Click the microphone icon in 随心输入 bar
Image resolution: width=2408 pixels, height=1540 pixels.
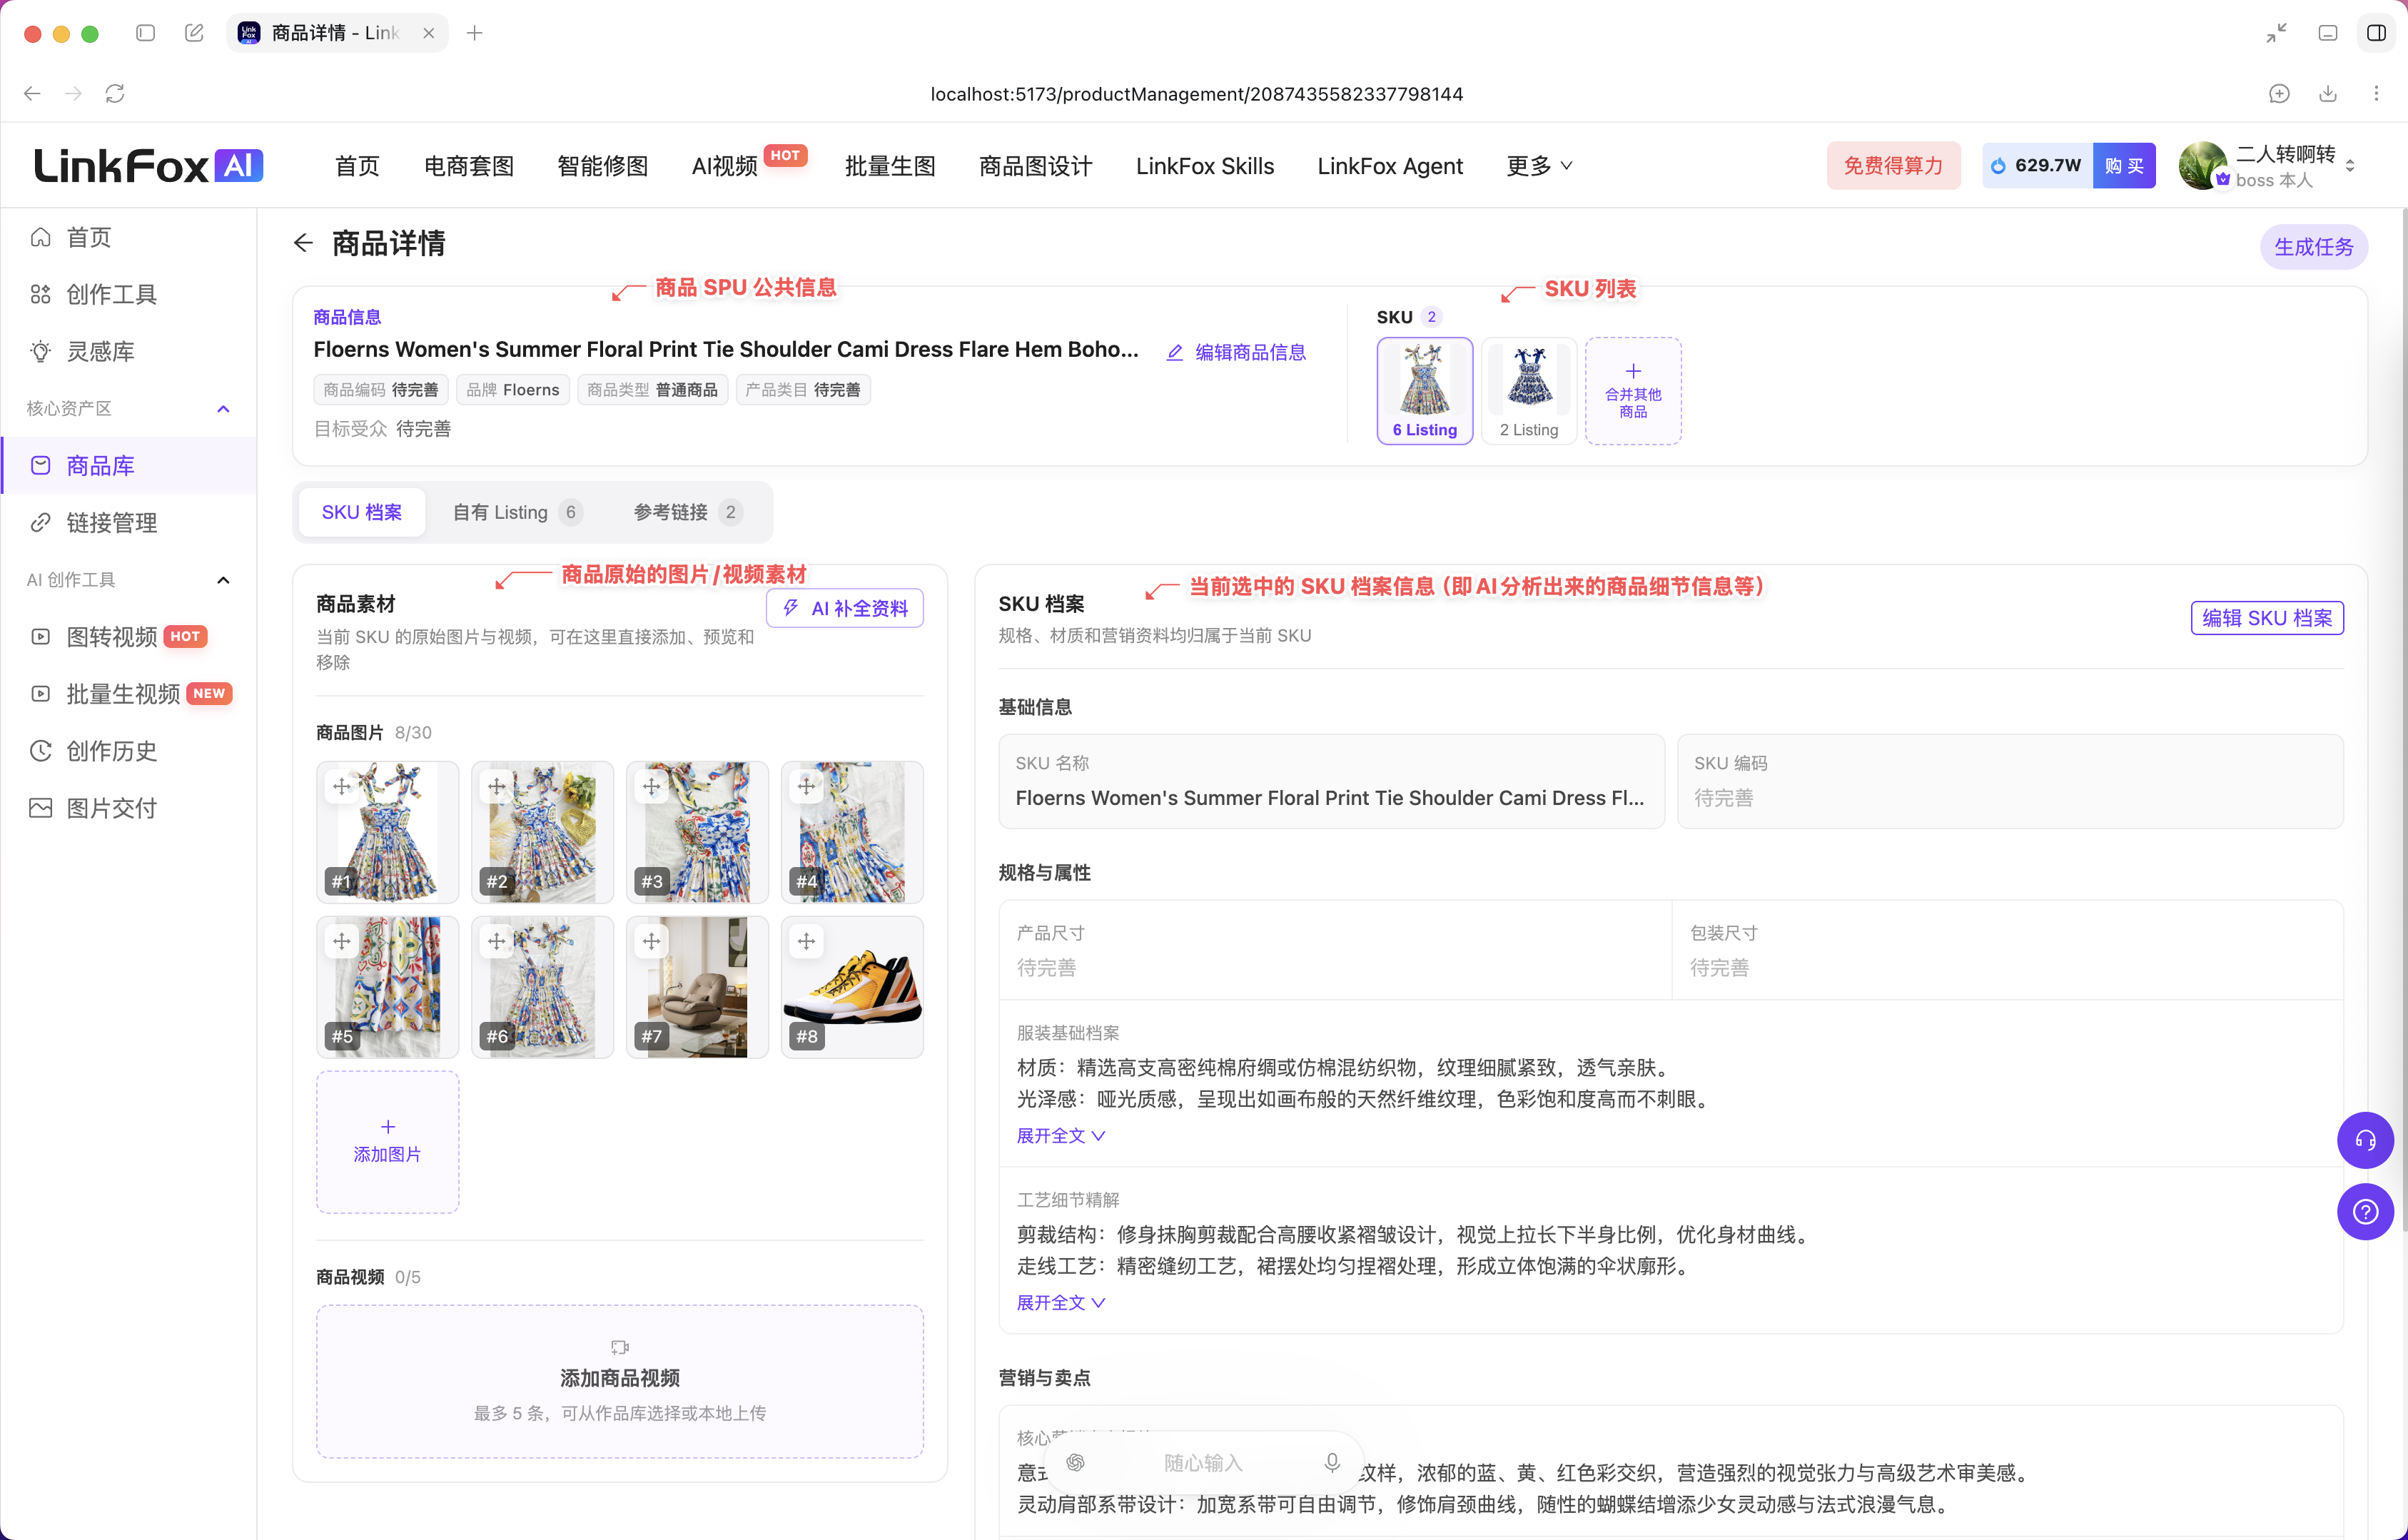click(x=1332, y=1463)
